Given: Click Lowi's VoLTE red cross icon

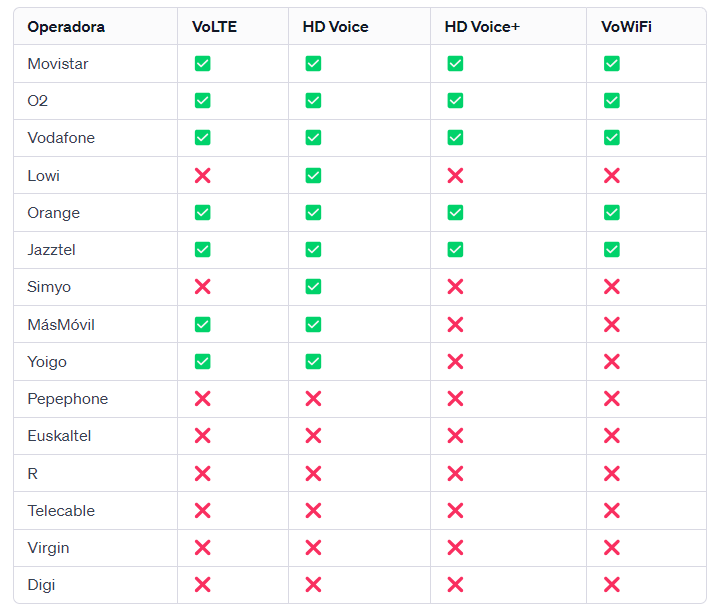Looking at the screenshot, I should pos(202,175).
